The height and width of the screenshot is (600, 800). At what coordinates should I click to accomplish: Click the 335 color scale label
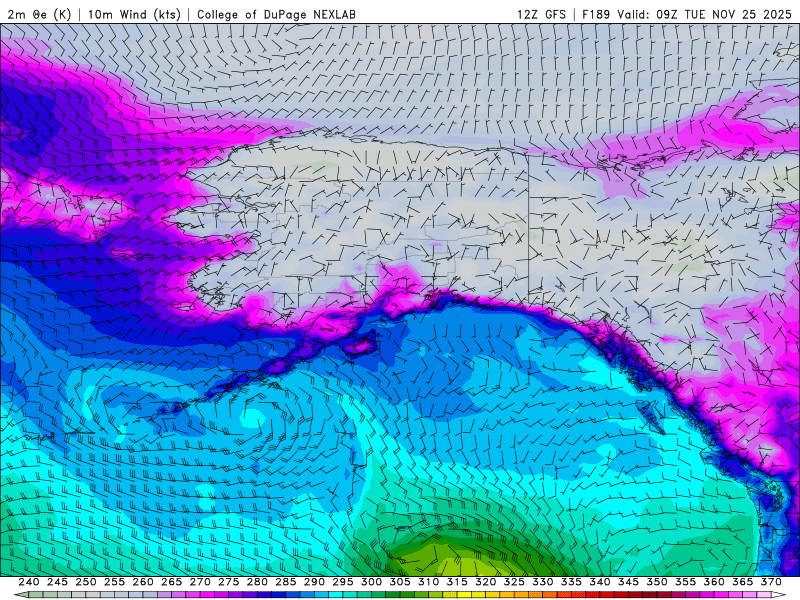click(571, 582)
